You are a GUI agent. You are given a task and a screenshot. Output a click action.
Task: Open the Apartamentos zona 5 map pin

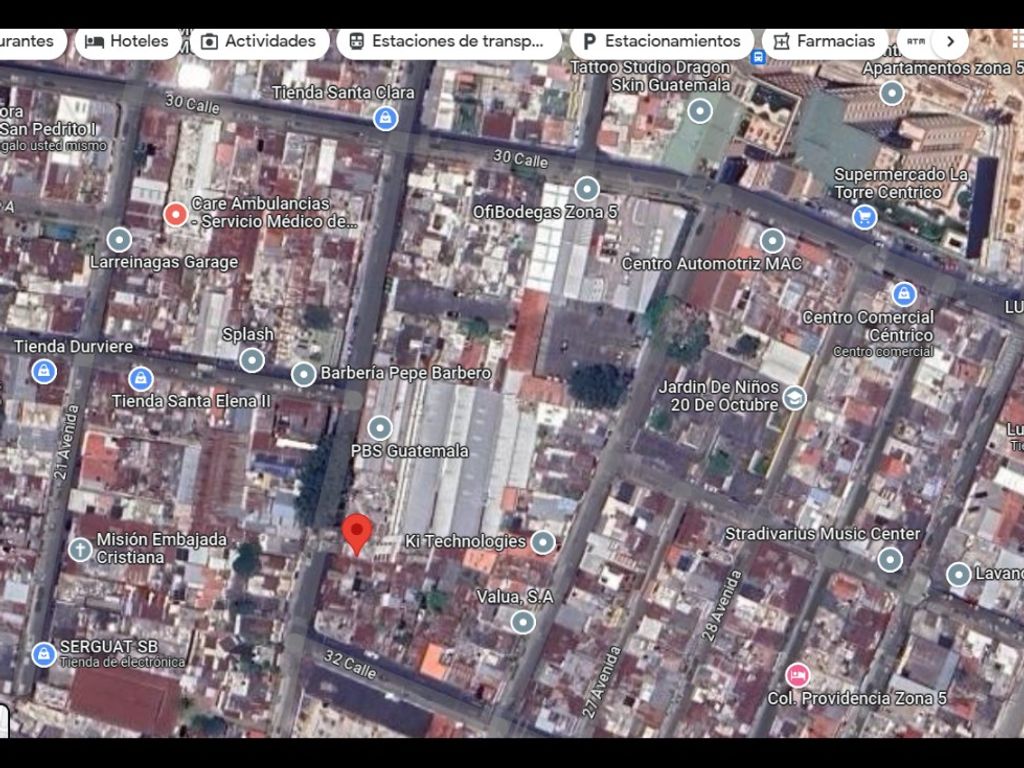[891, 93]
